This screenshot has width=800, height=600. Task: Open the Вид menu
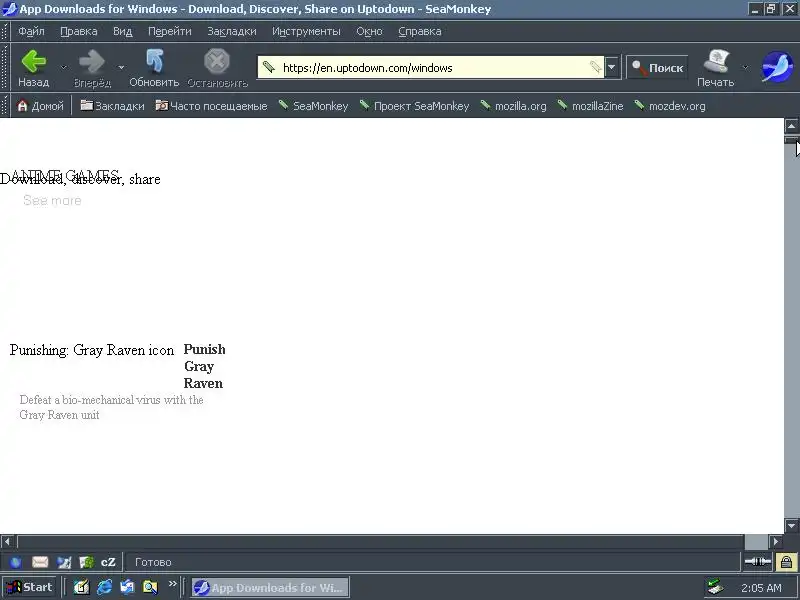click(x=122, y=32)
